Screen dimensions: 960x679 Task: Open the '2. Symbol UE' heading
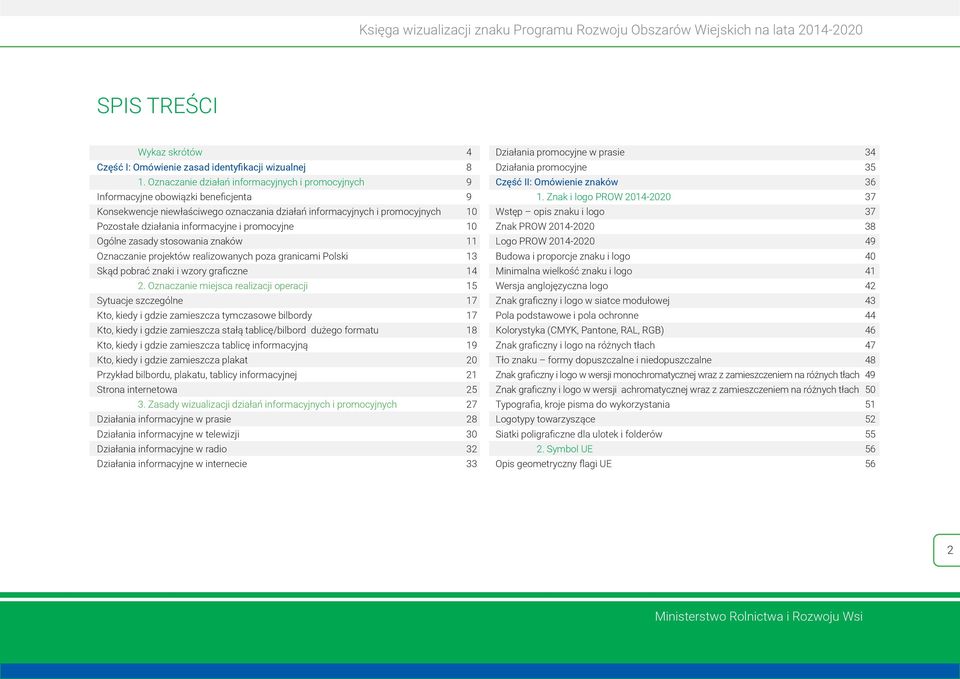[x=564, y=449]
